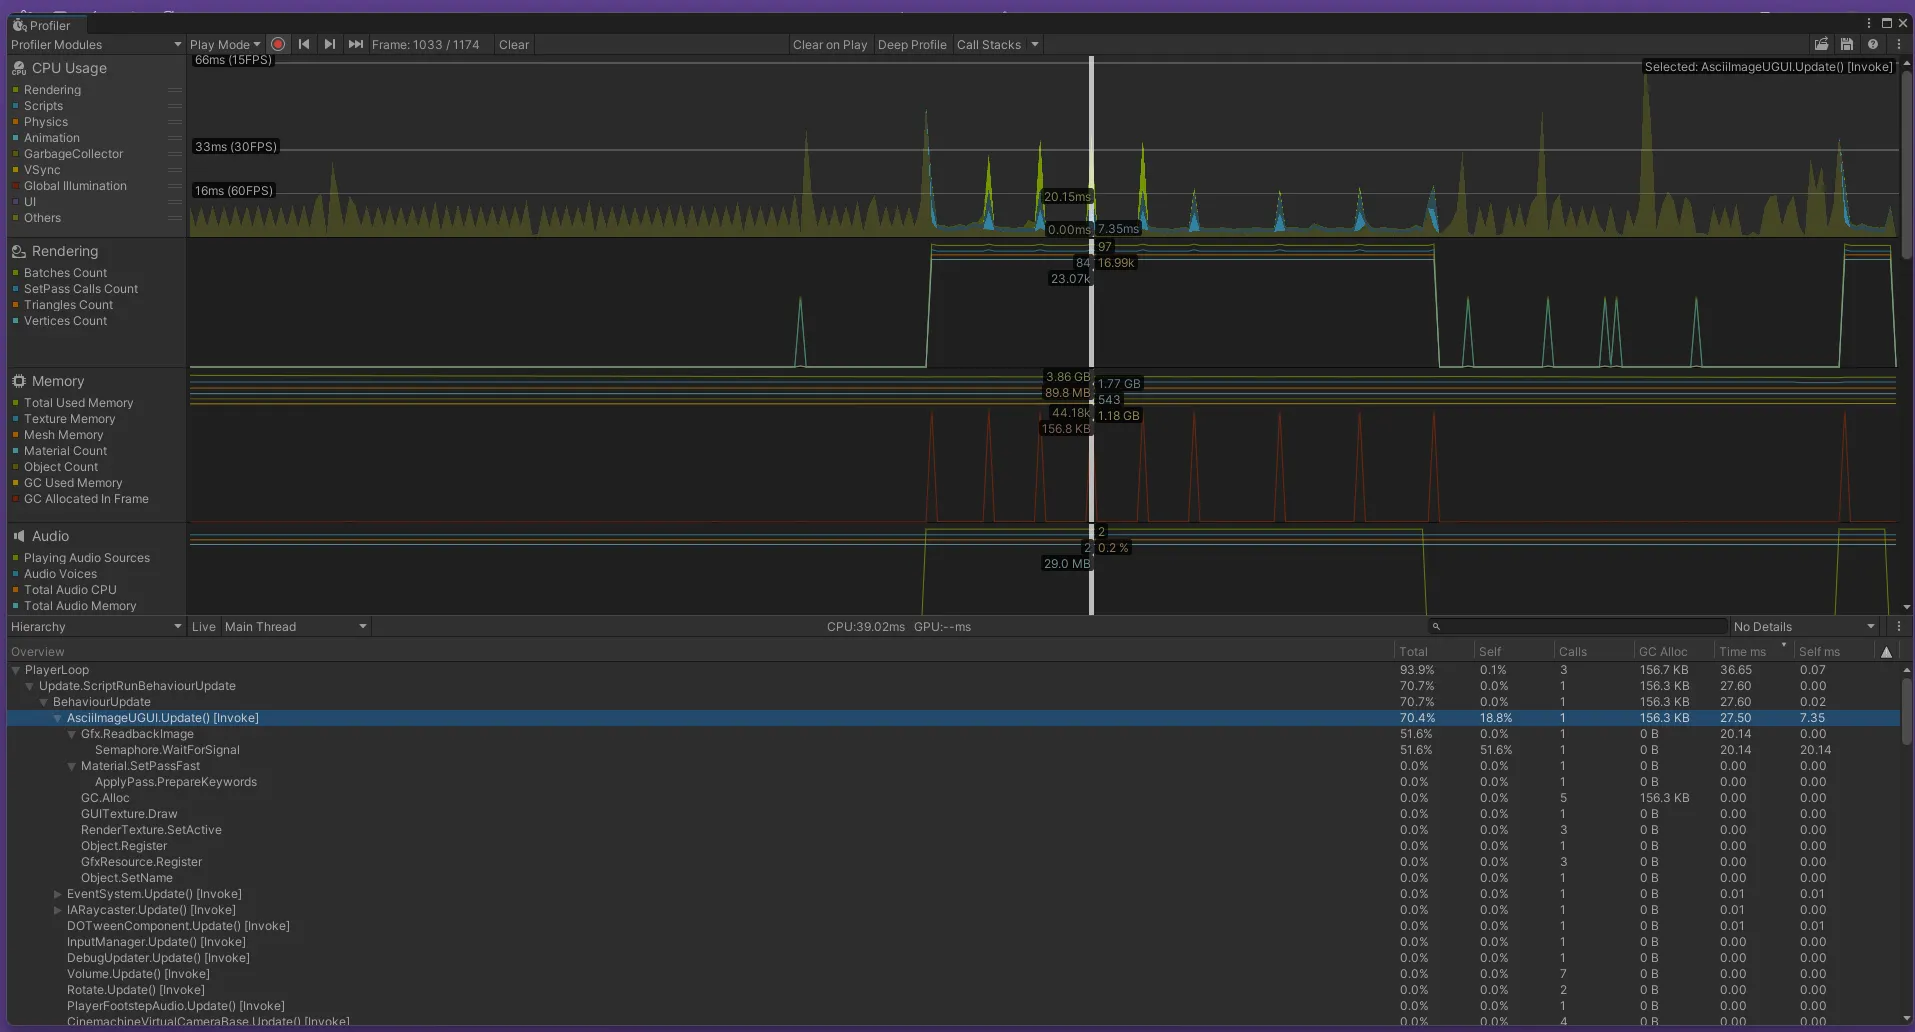
Task: Step to the next frame
Action: 330,44
